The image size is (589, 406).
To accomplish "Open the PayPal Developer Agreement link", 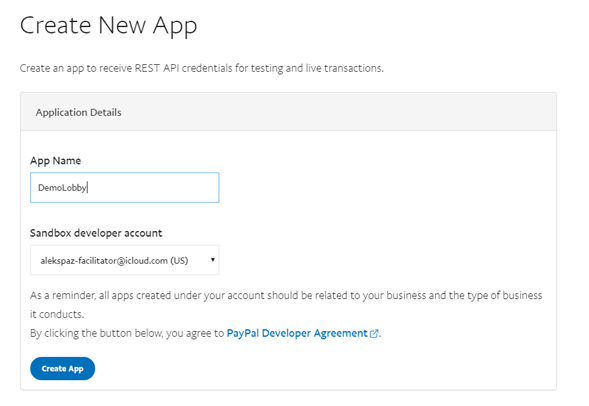I will pos(297,334).
